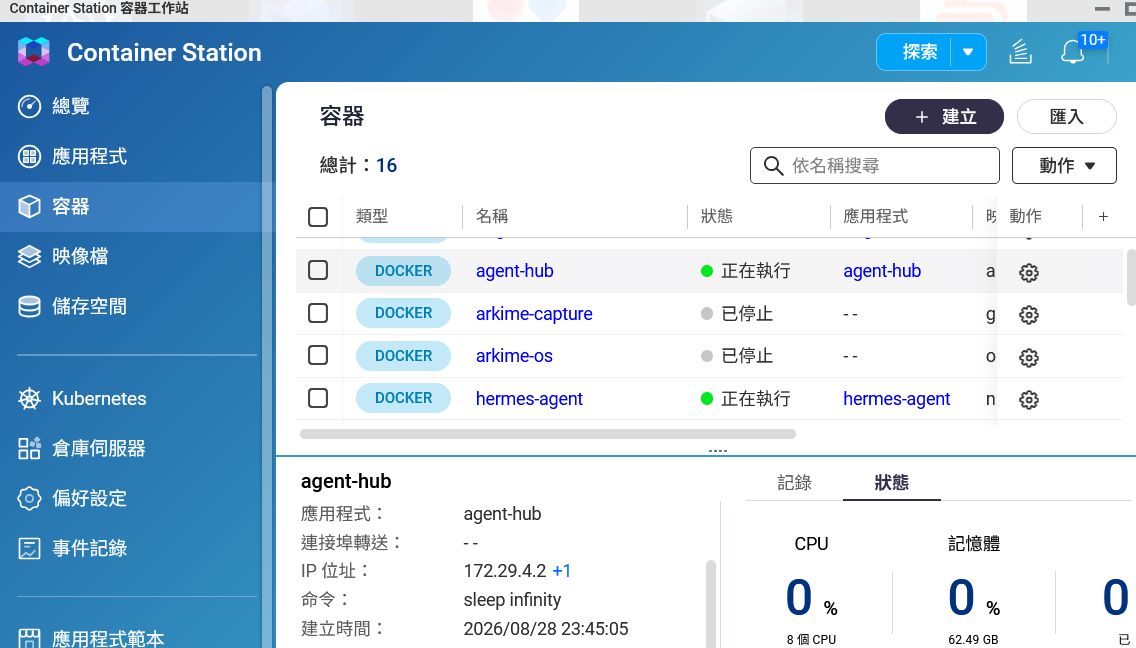Open the hermes-agent container link
This screenshot has height=648, width=1136.
(x=529, y=399)
